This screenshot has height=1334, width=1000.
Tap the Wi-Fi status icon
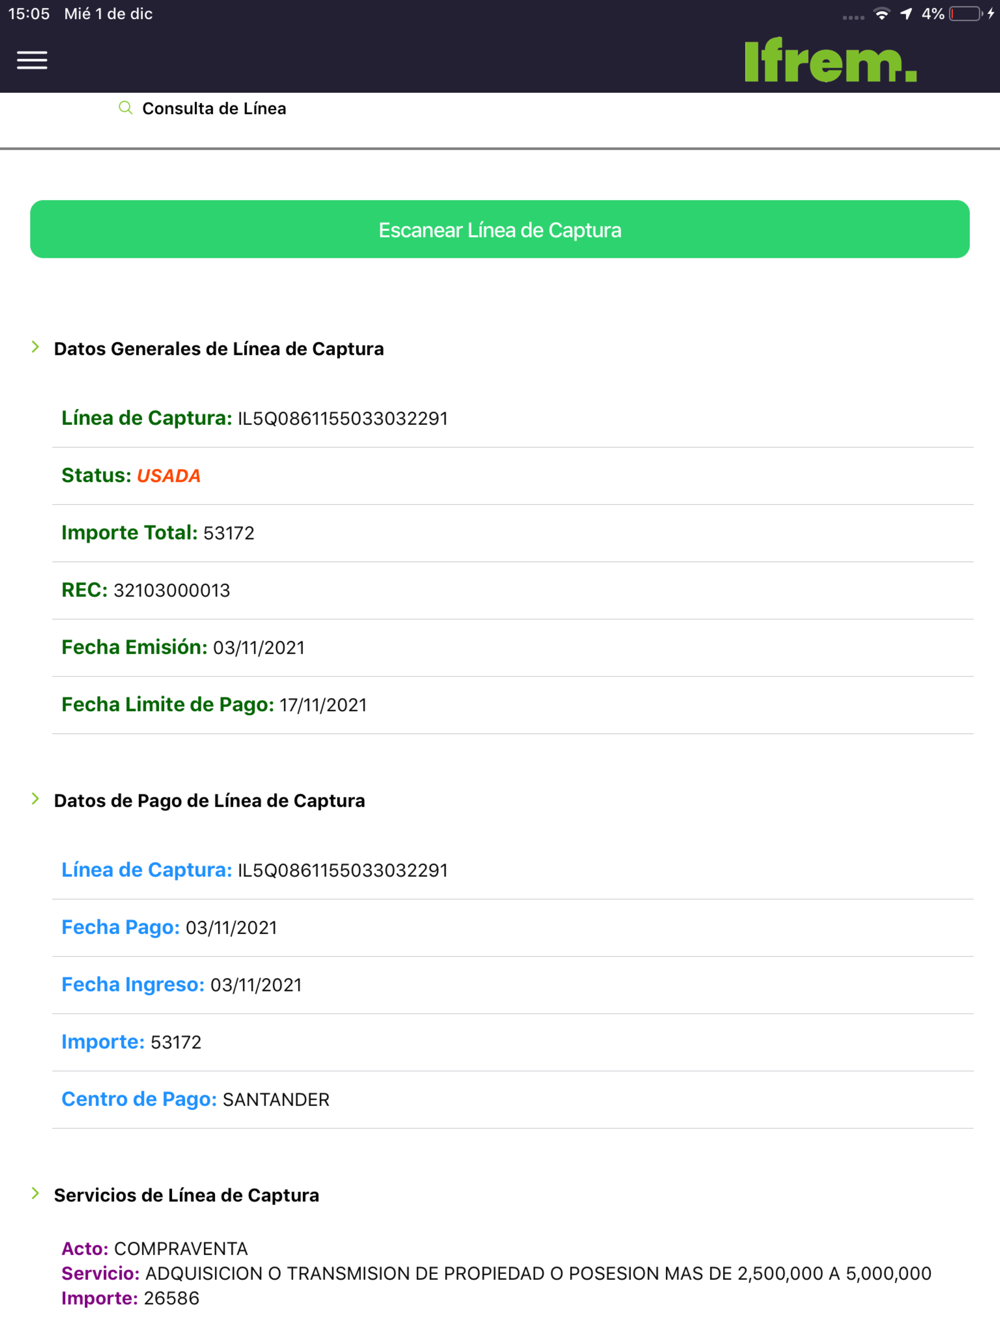[x=881, y=14]
